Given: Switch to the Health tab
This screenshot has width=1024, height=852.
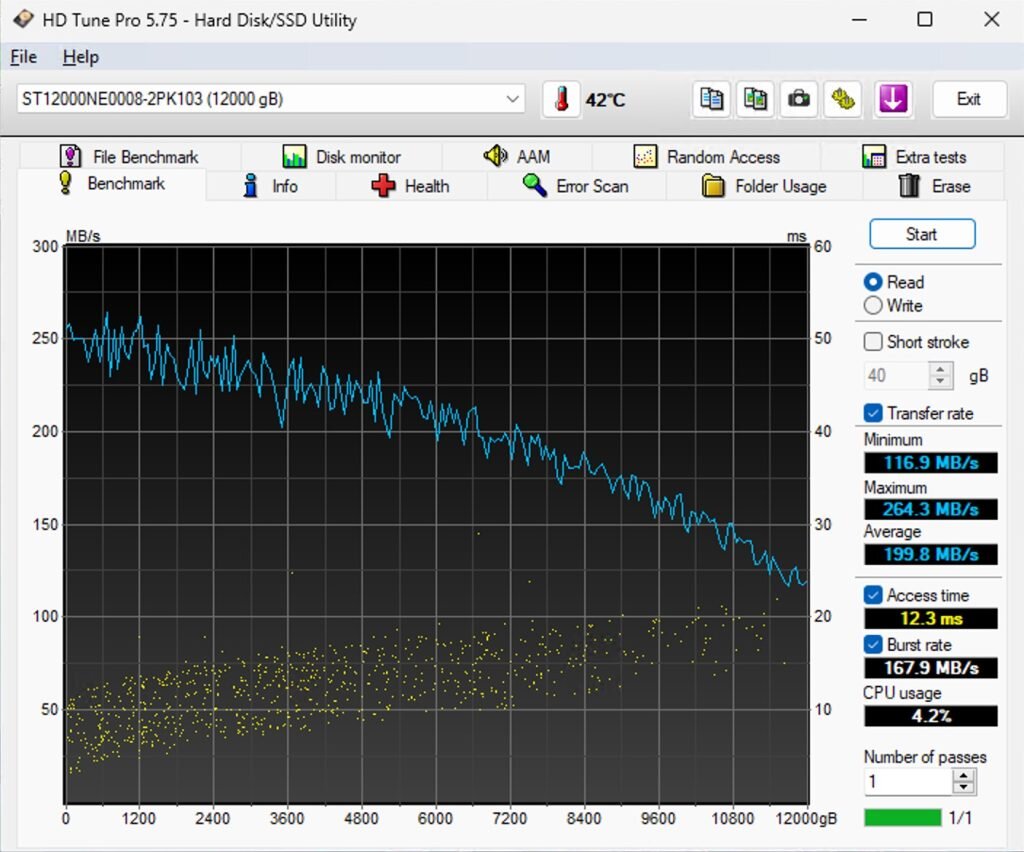Looking at the screenshot, I should pos(410,186).
